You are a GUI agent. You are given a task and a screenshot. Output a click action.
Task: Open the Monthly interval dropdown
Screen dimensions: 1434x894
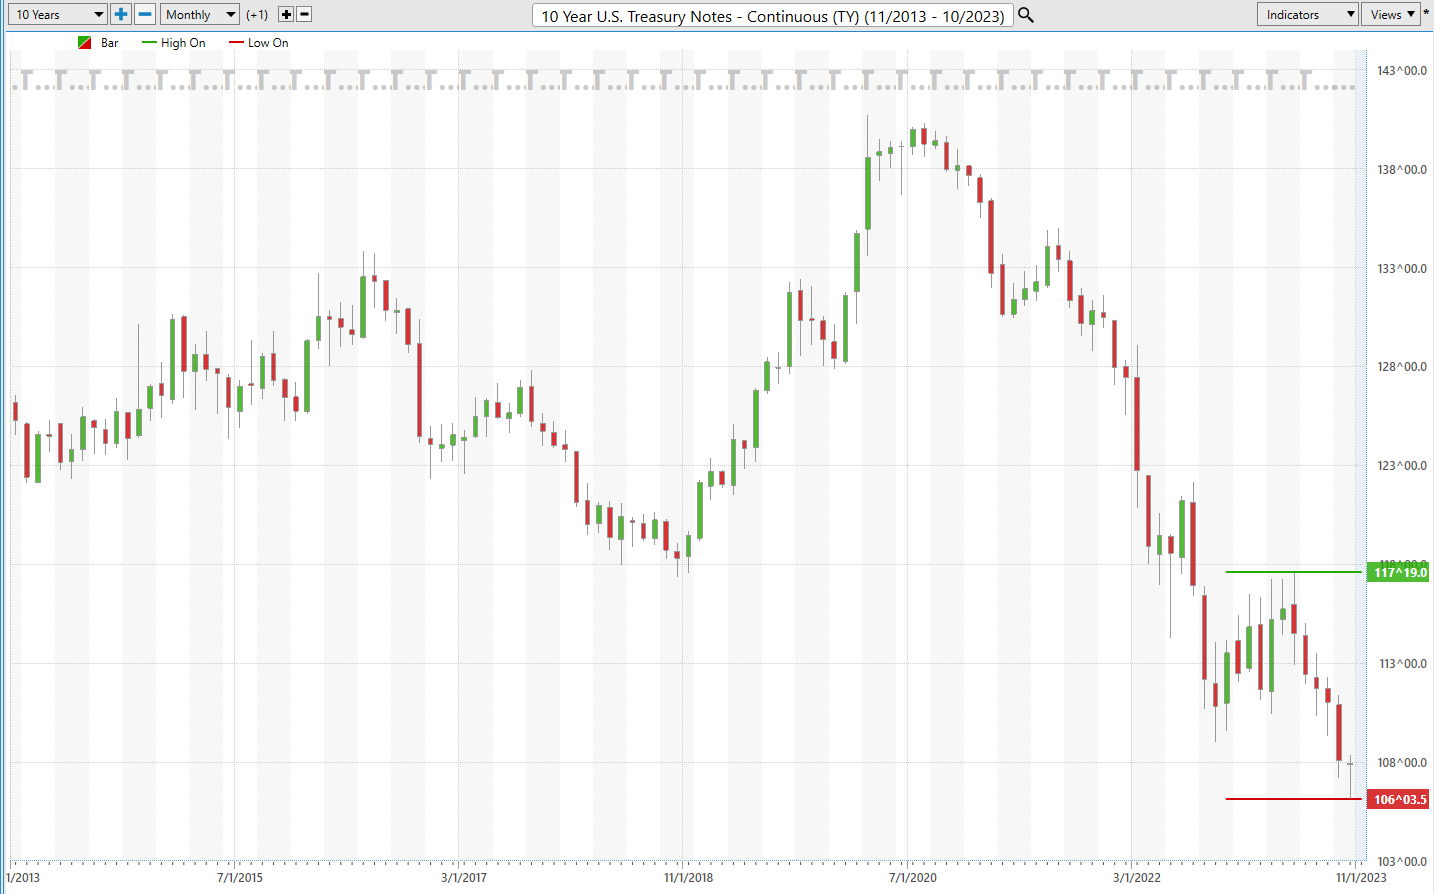click(x=200, y=14)
